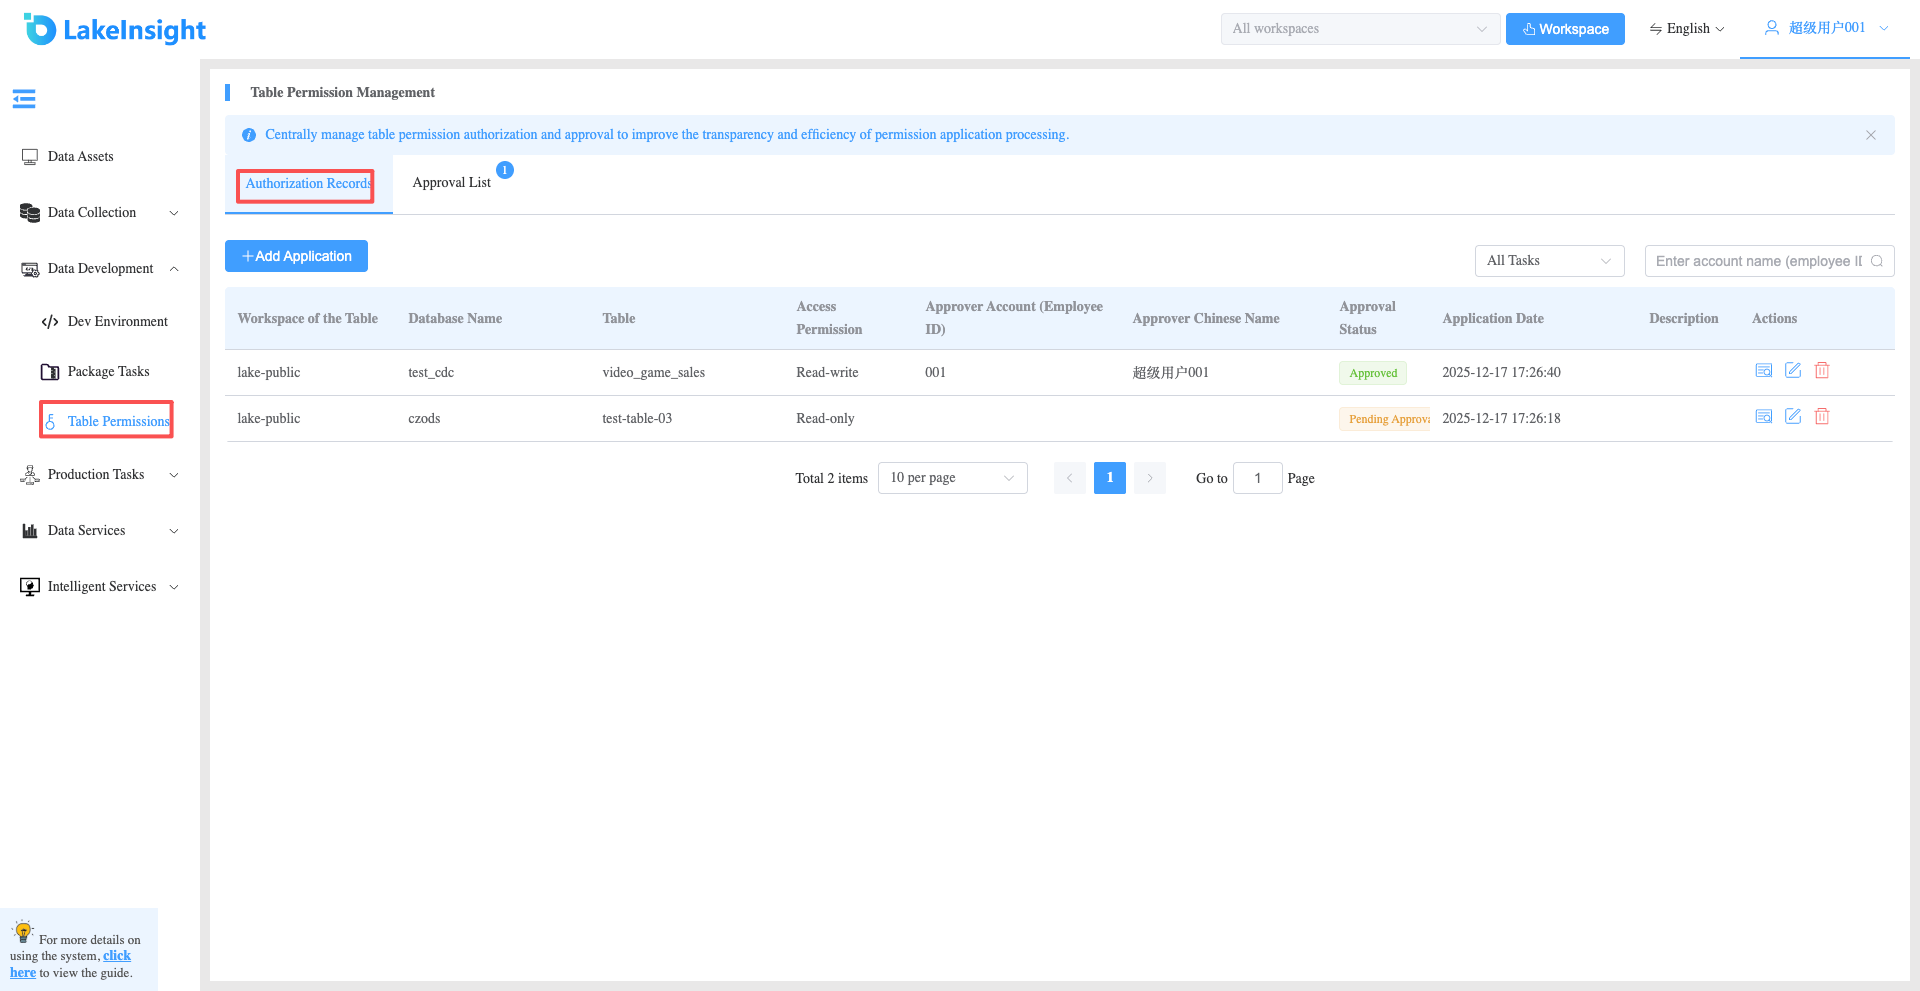Click the Workspace button in header

1565,29
